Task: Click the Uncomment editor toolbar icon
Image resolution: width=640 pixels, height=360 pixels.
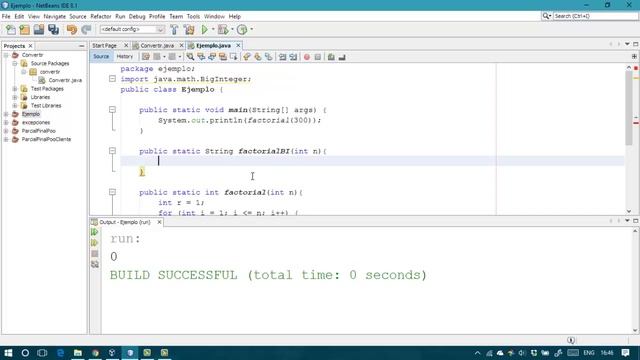Action: click(x=342, y=57)
